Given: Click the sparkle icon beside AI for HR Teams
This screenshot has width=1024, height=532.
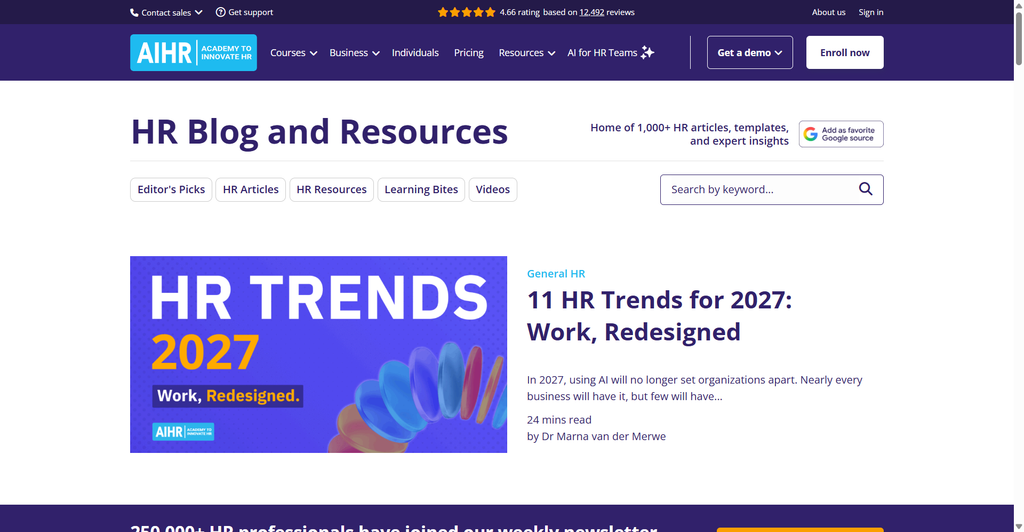Looking at the screenshot, I should [647, 52].
